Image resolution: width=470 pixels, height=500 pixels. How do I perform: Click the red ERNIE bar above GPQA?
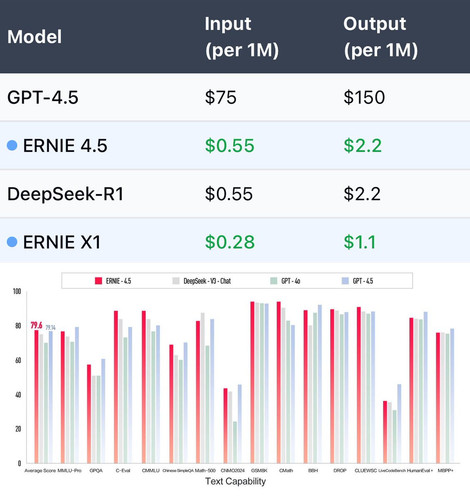(89, 414)
